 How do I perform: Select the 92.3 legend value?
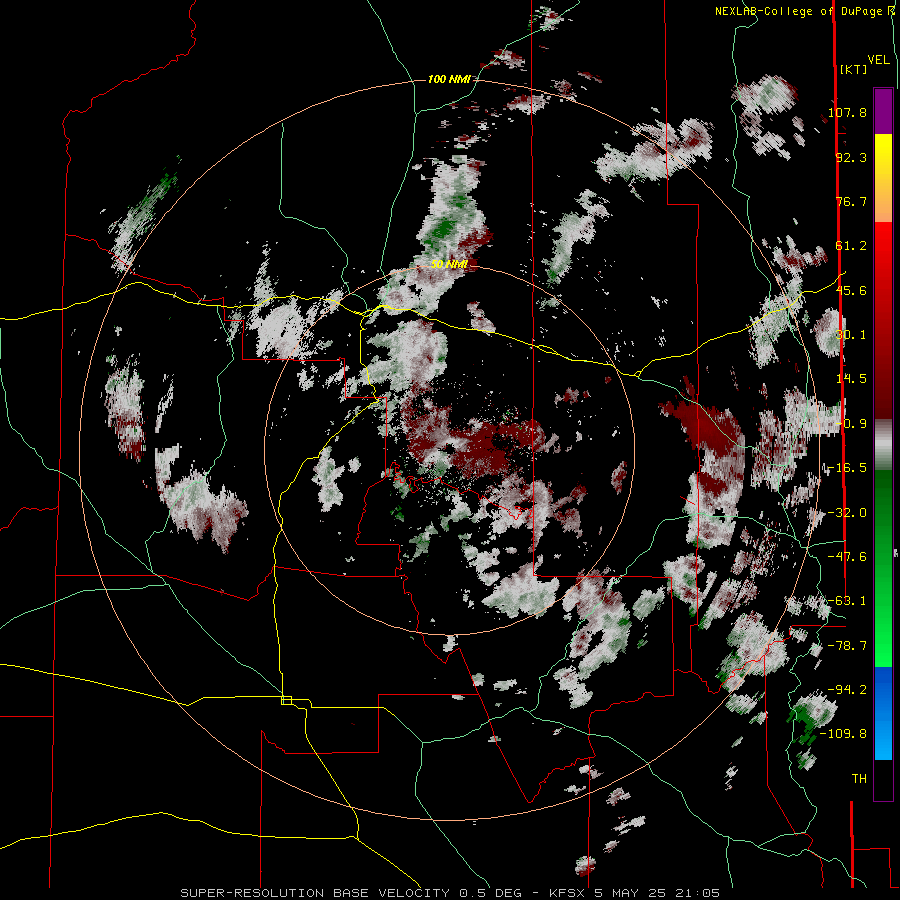pyautogui.click(x=851, y=157)
